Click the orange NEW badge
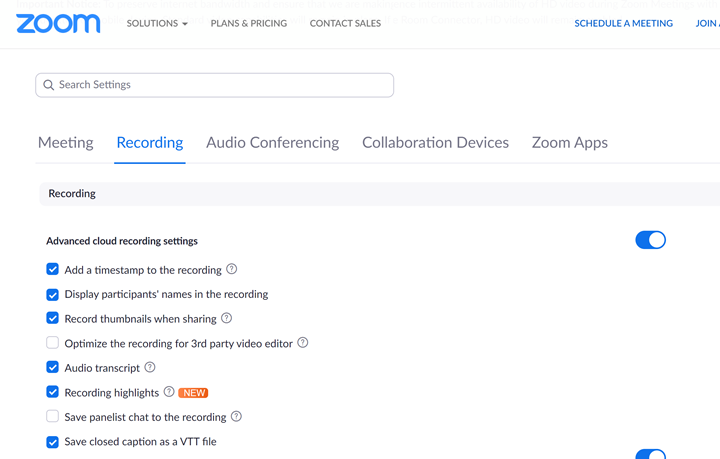The image size is (720, 459). (x=194, y=393)
